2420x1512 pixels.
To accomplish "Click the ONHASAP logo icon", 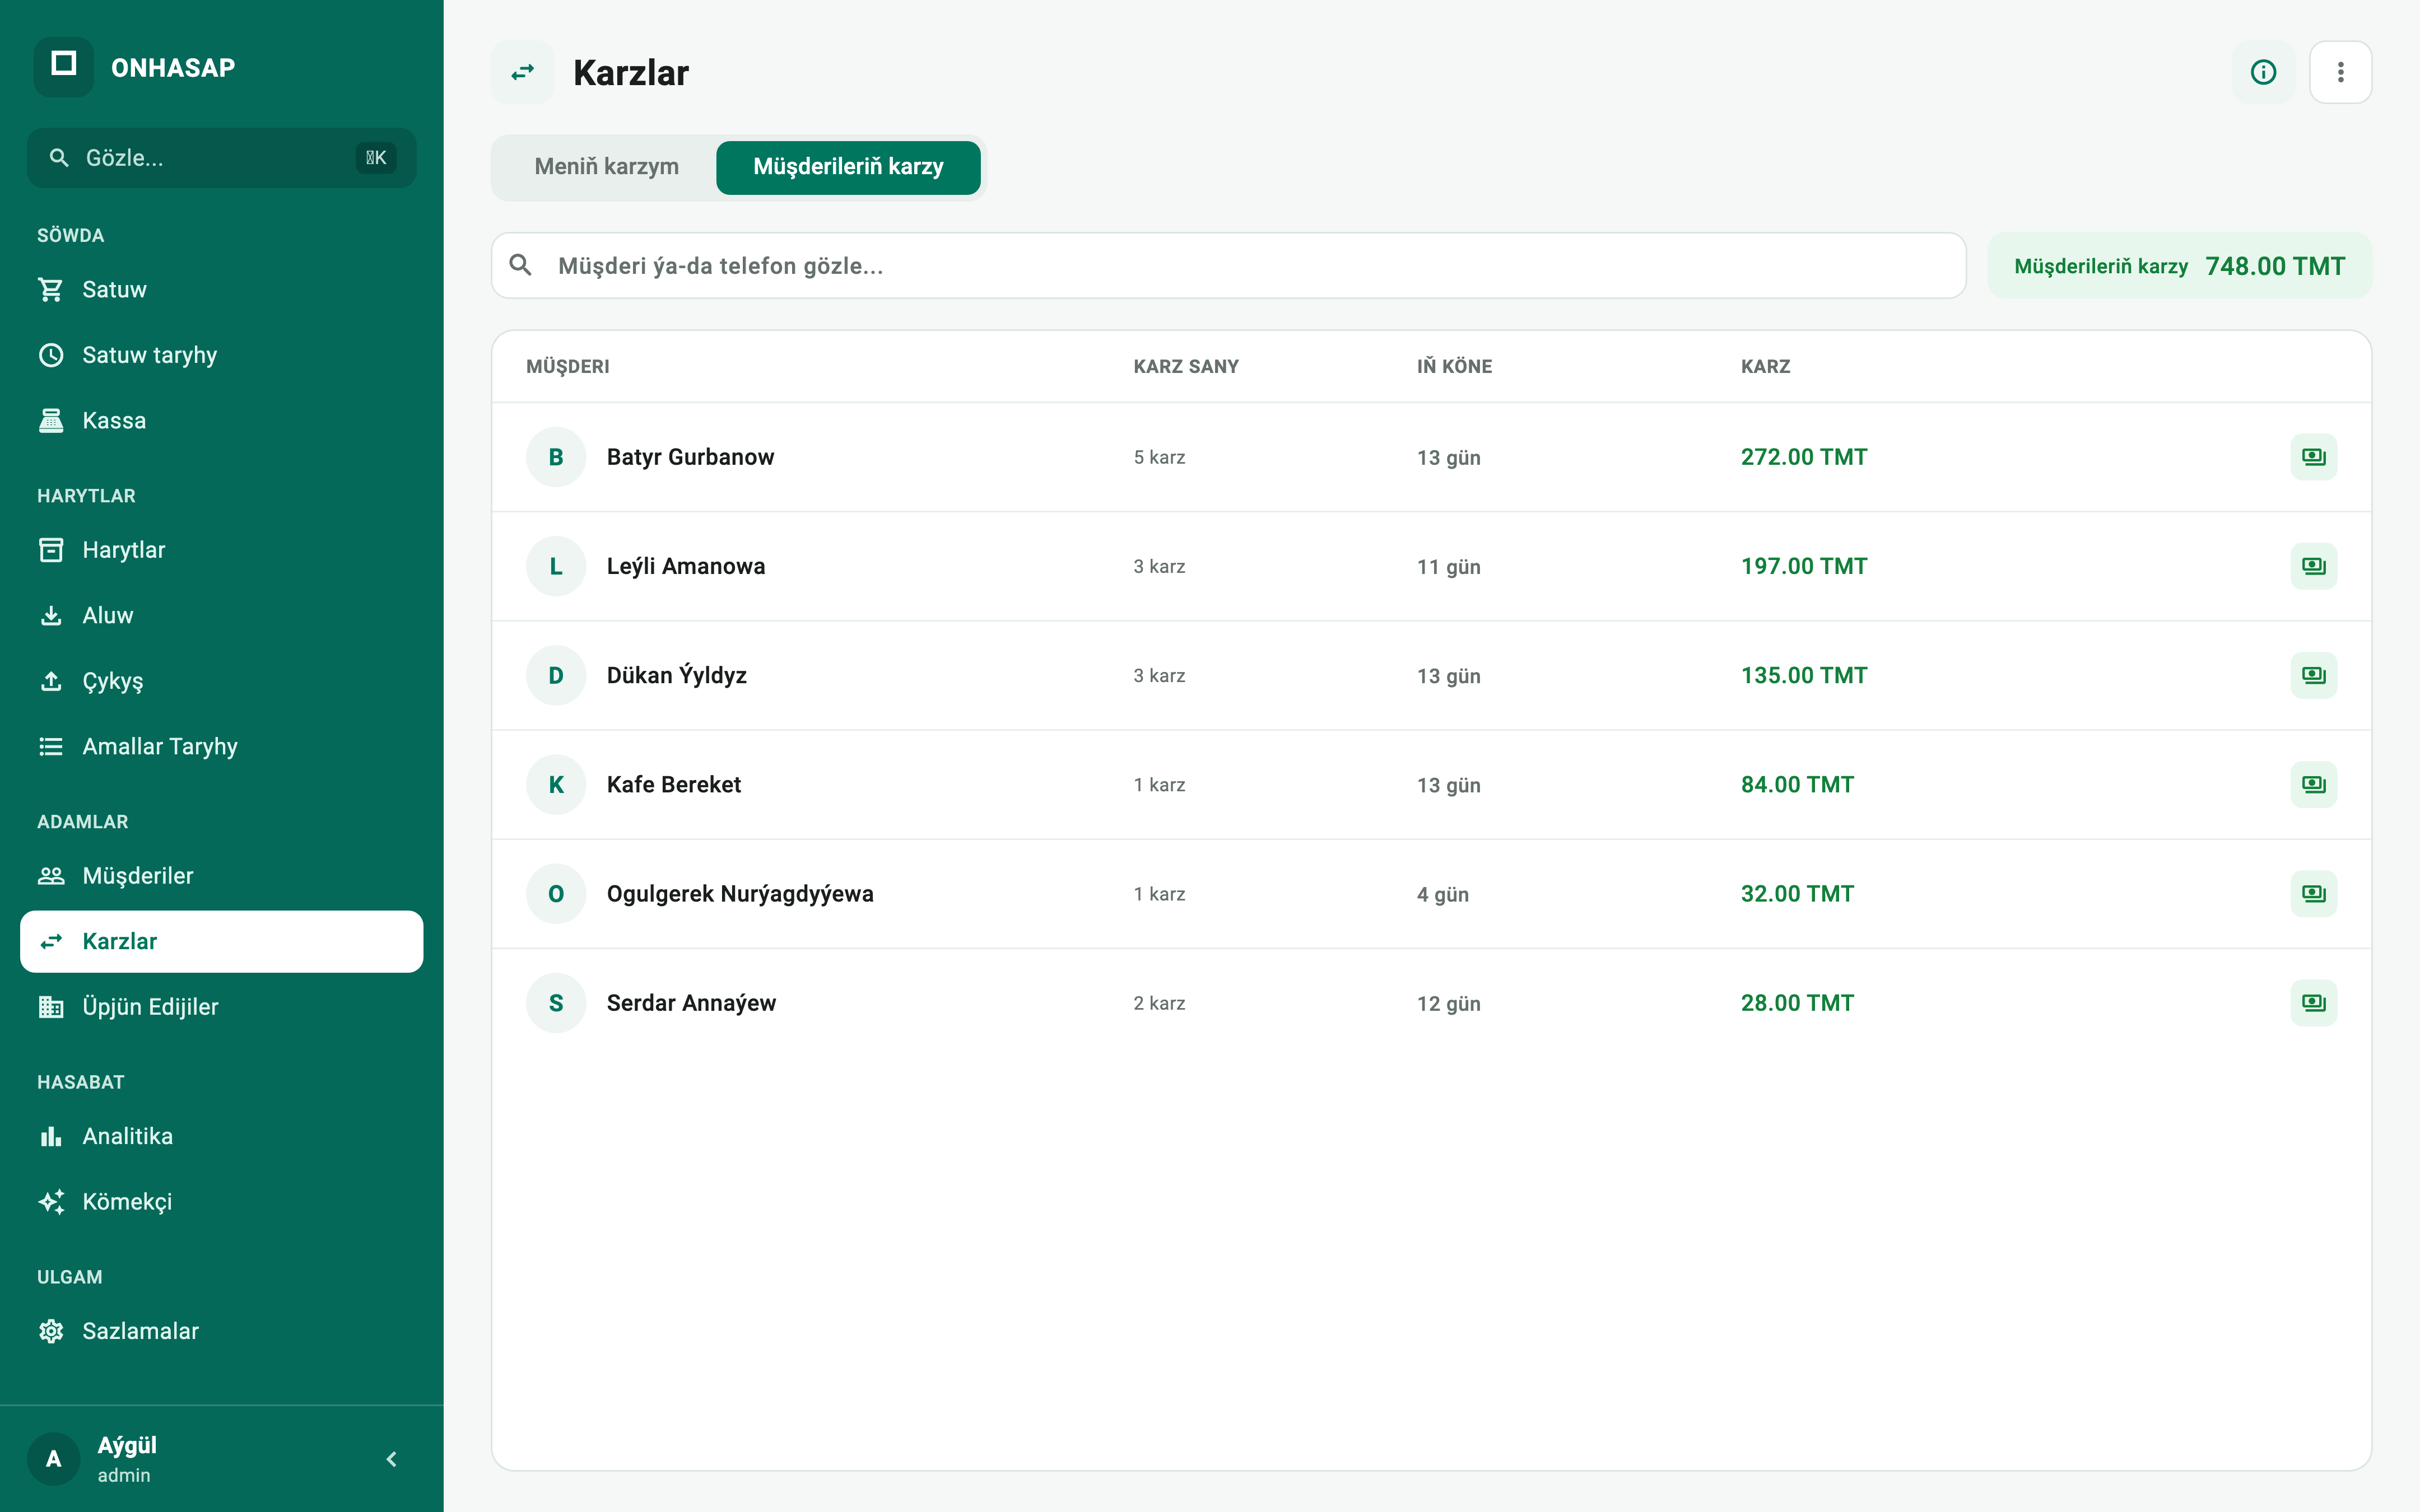I will pyautogui.click(x=64, y=67).
